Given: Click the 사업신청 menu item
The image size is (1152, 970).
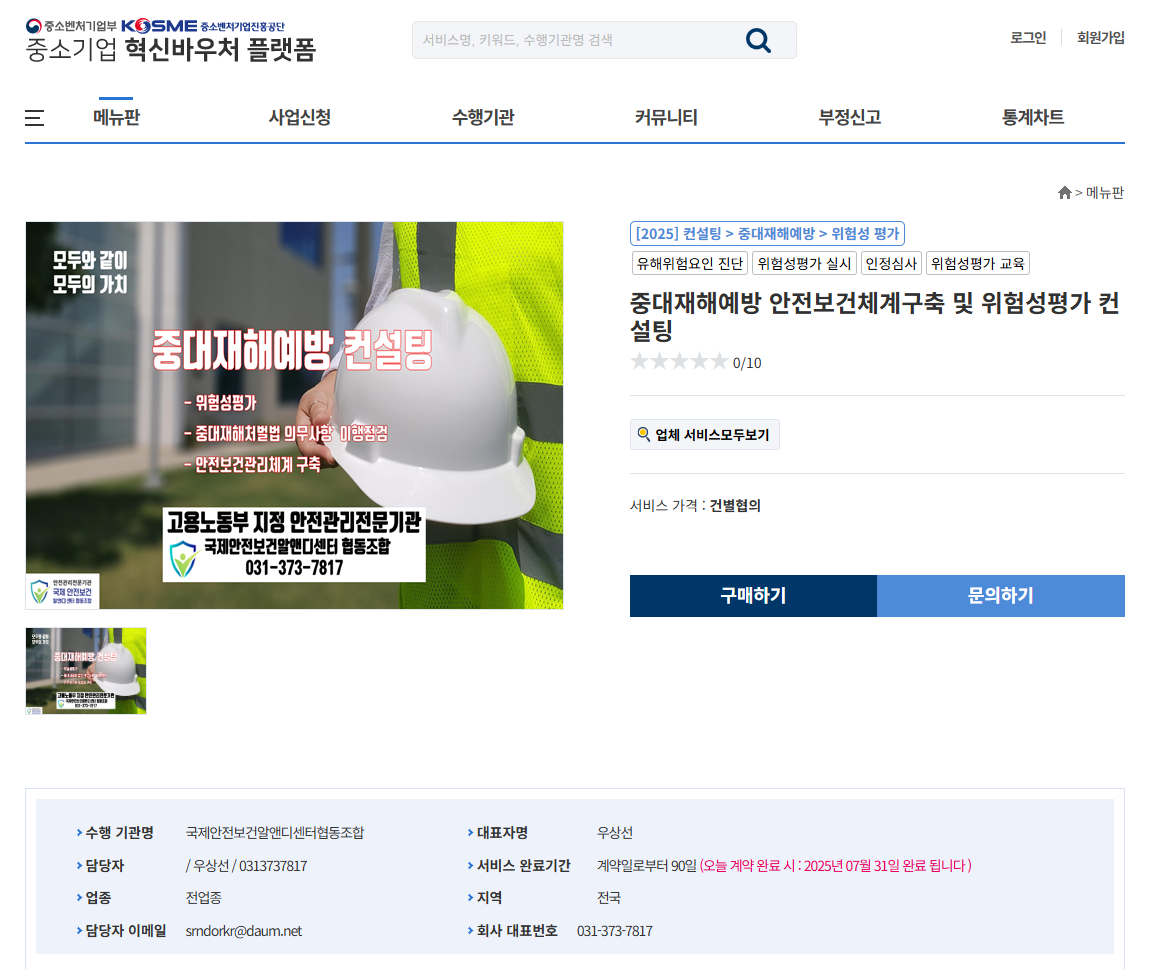Looking at the screenshot, I should (300, 118).
